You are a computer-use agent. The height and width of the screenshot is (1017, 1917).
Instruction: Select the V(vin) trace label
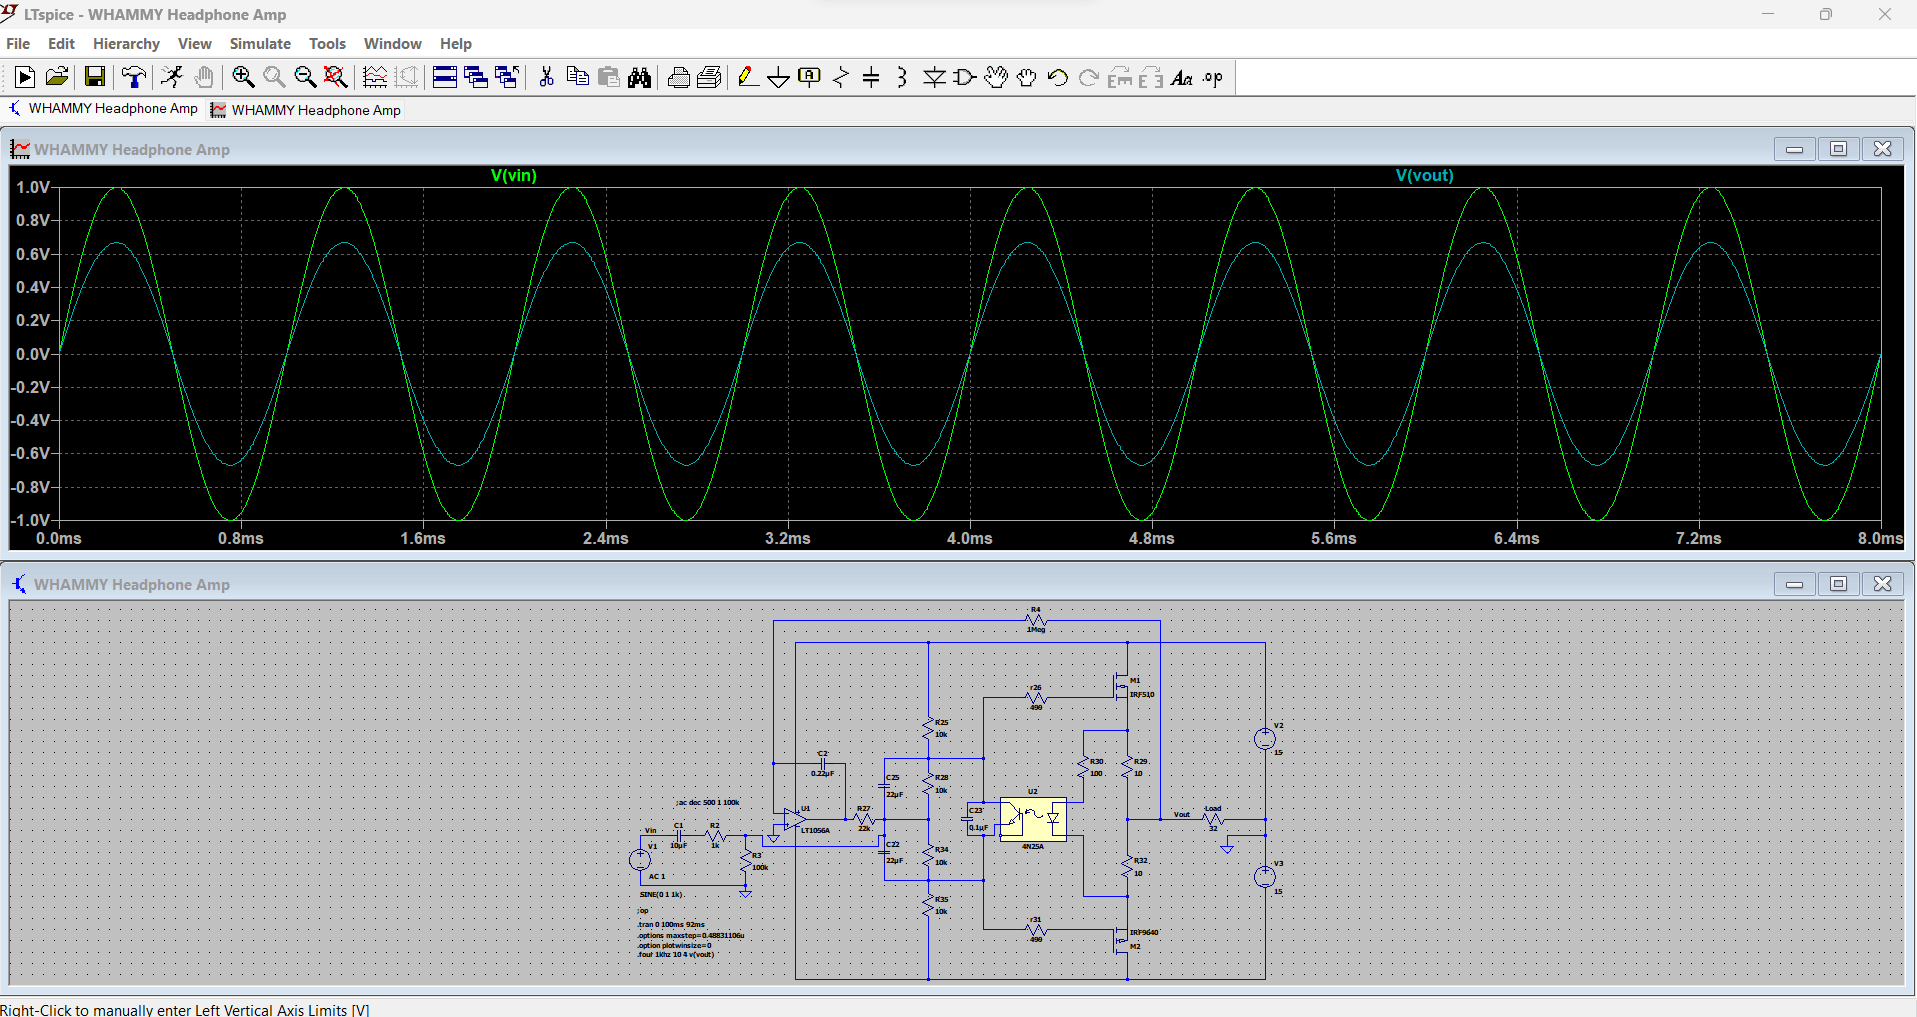click(514, 175)
